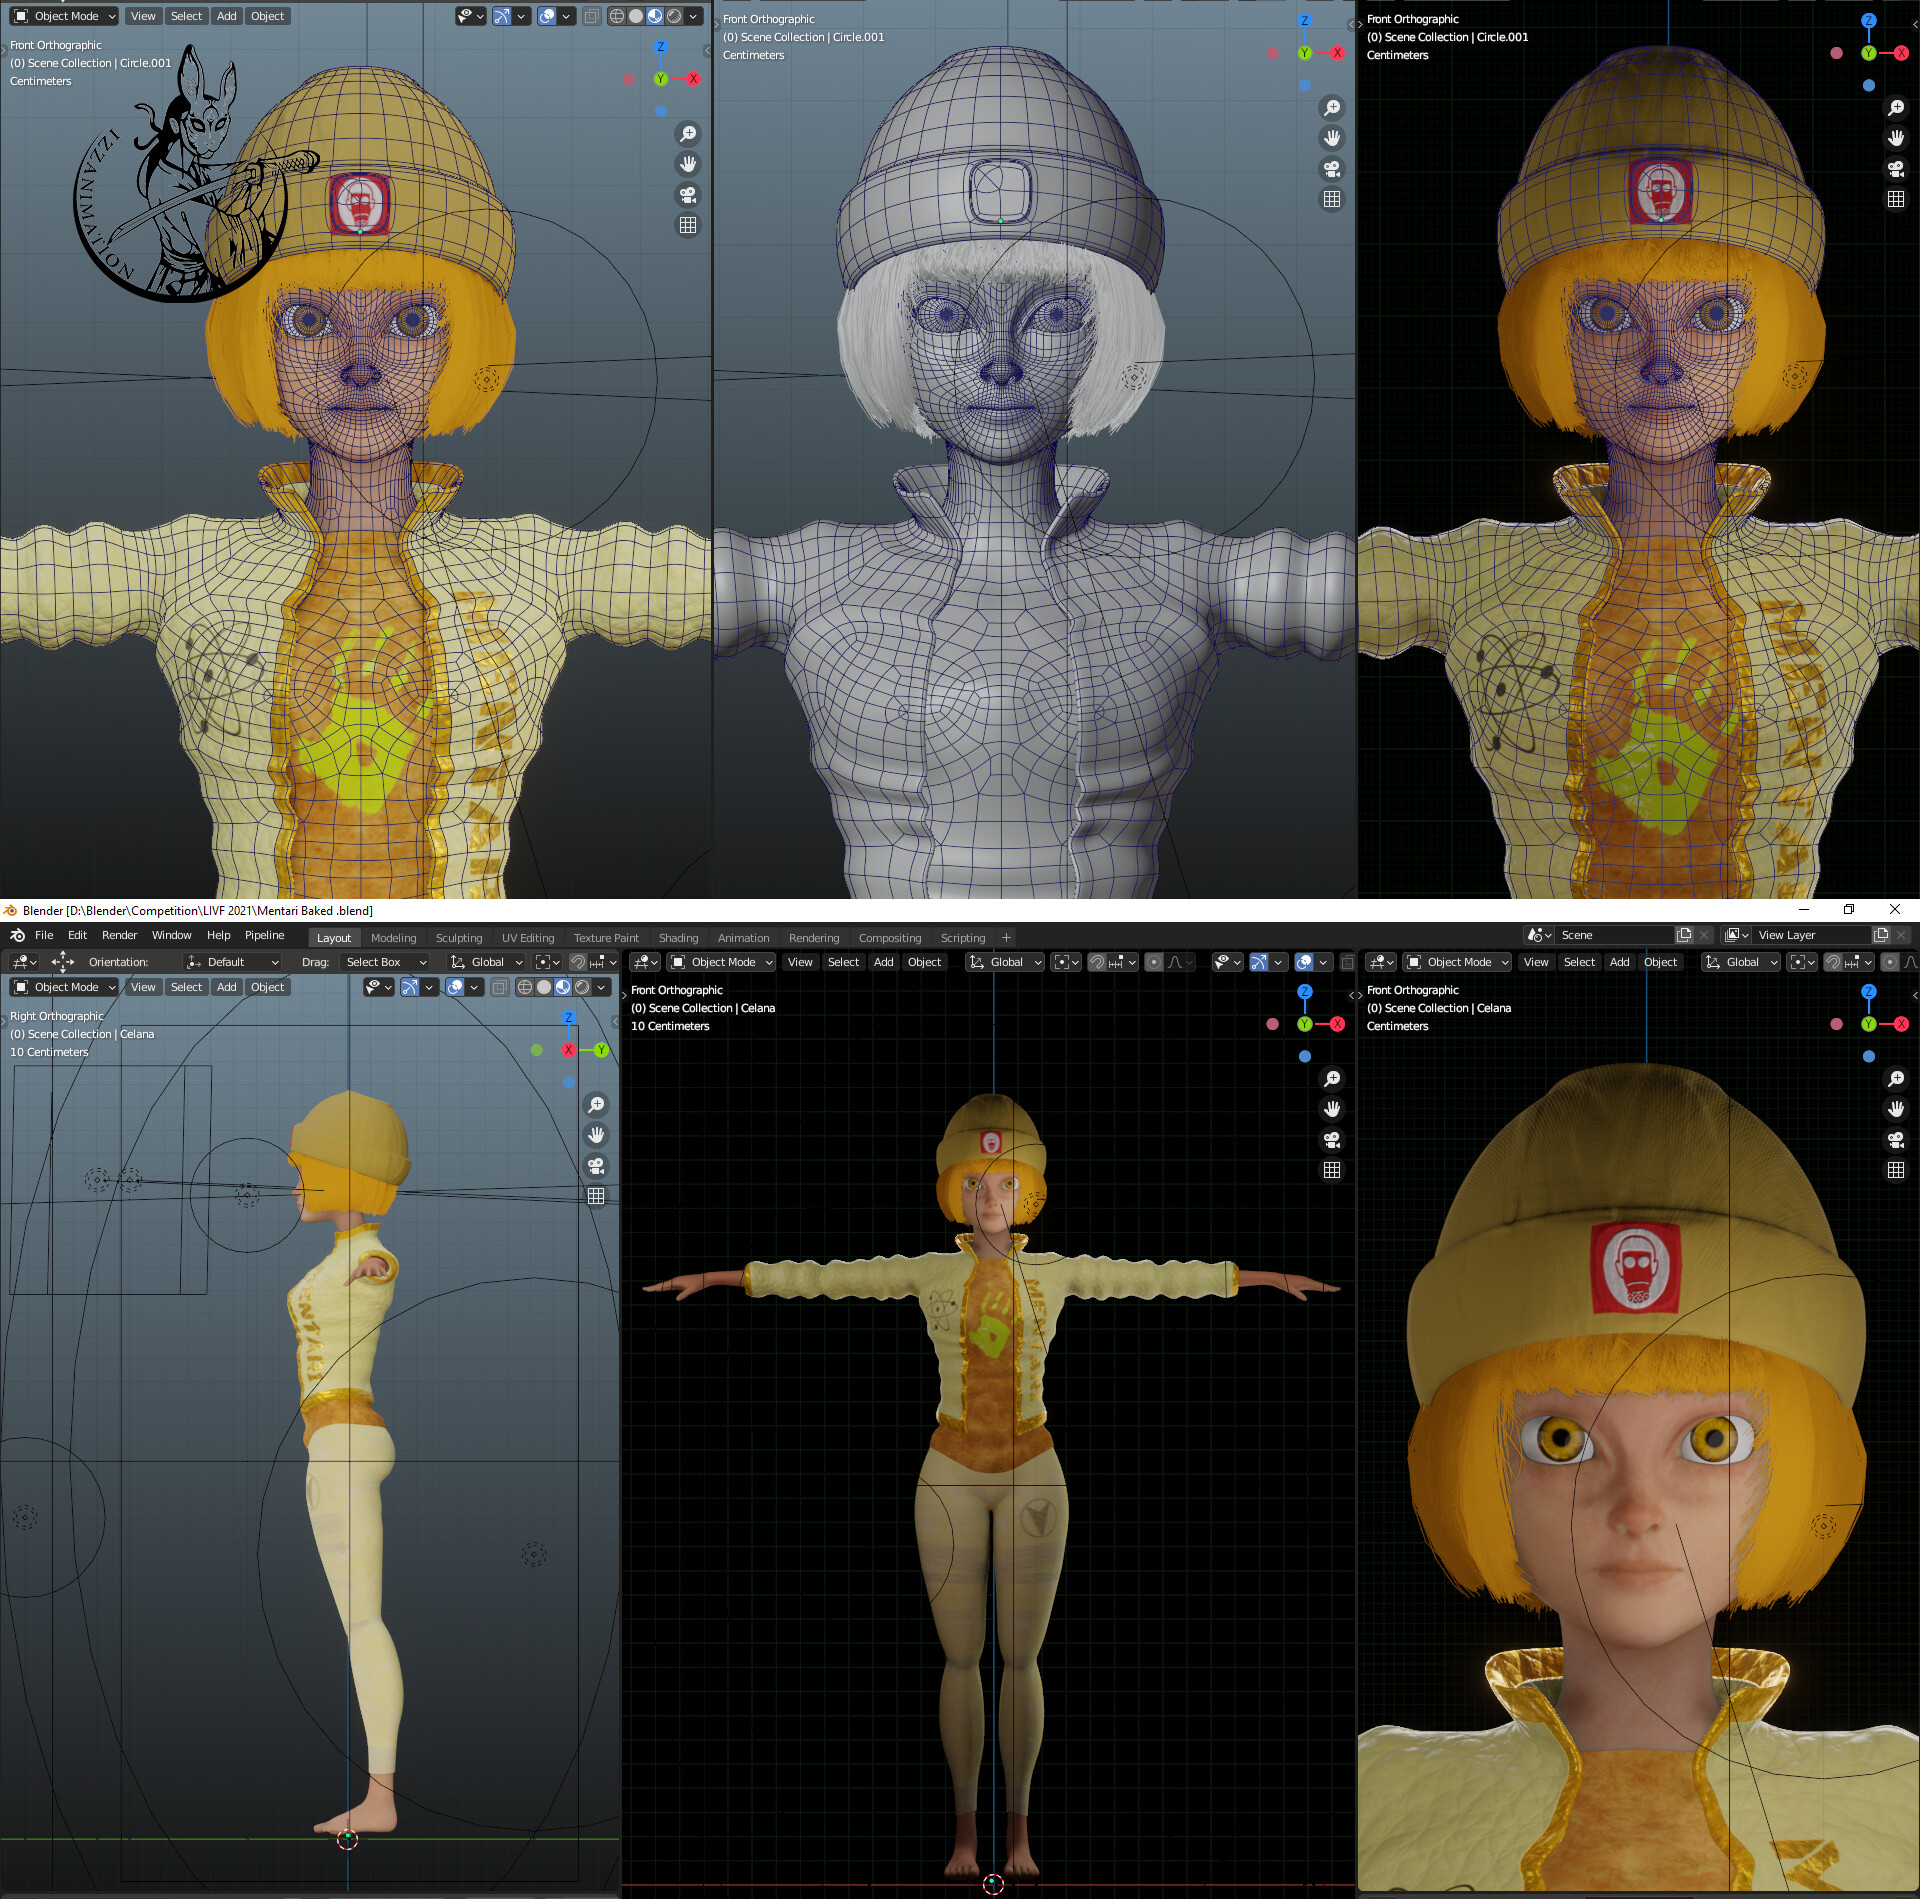This screenshot has height=1899, width=1920.
Task: Open the Orientation Default dropdown
Action: click(x=233, y=962)
